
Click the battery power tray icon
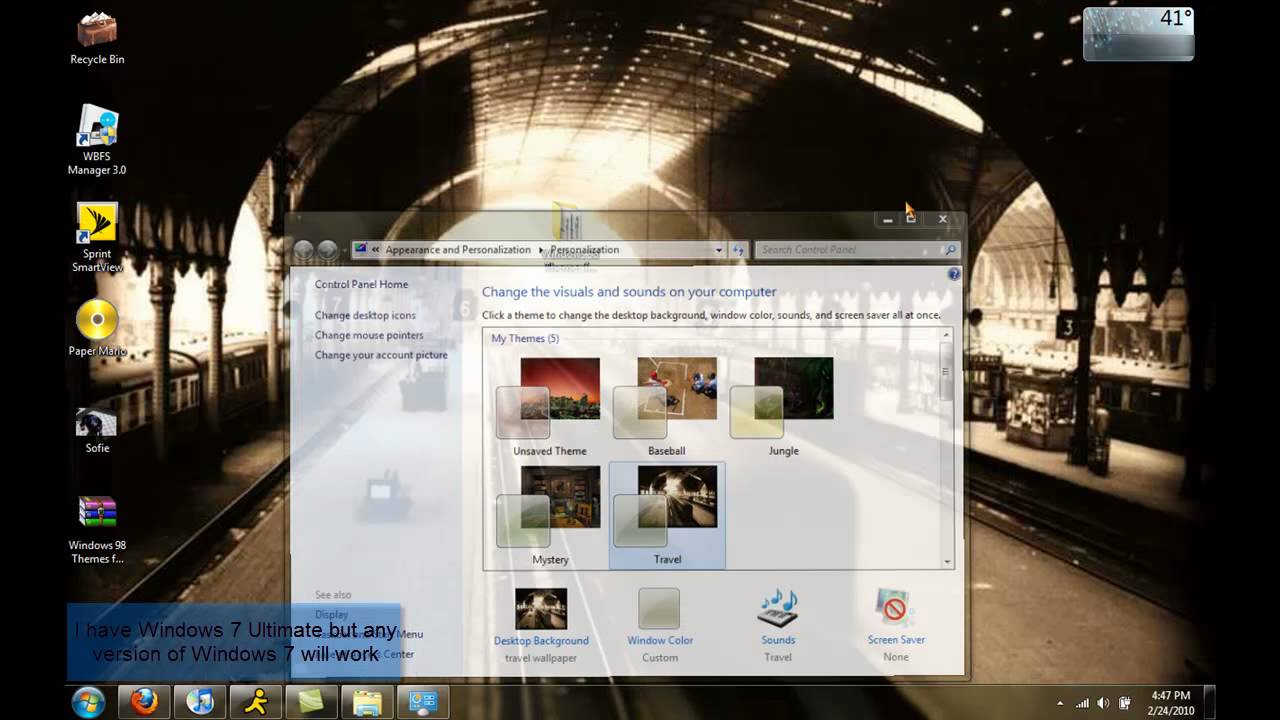(x=1124, y=702)
